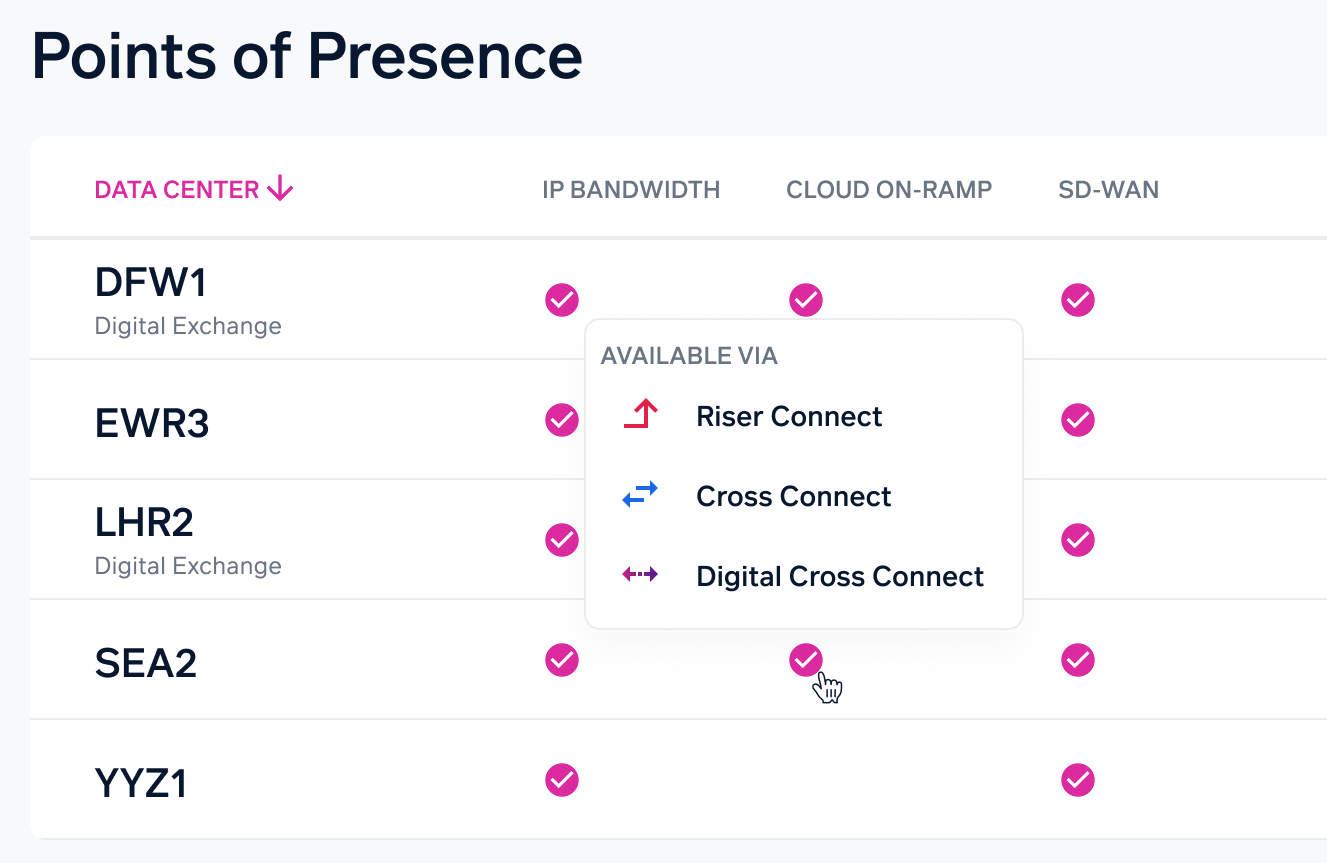Click DFW1 Cloud On-Ramp checkmark icon
This screenshot has width=1327, height=863.
click(806, 299)
